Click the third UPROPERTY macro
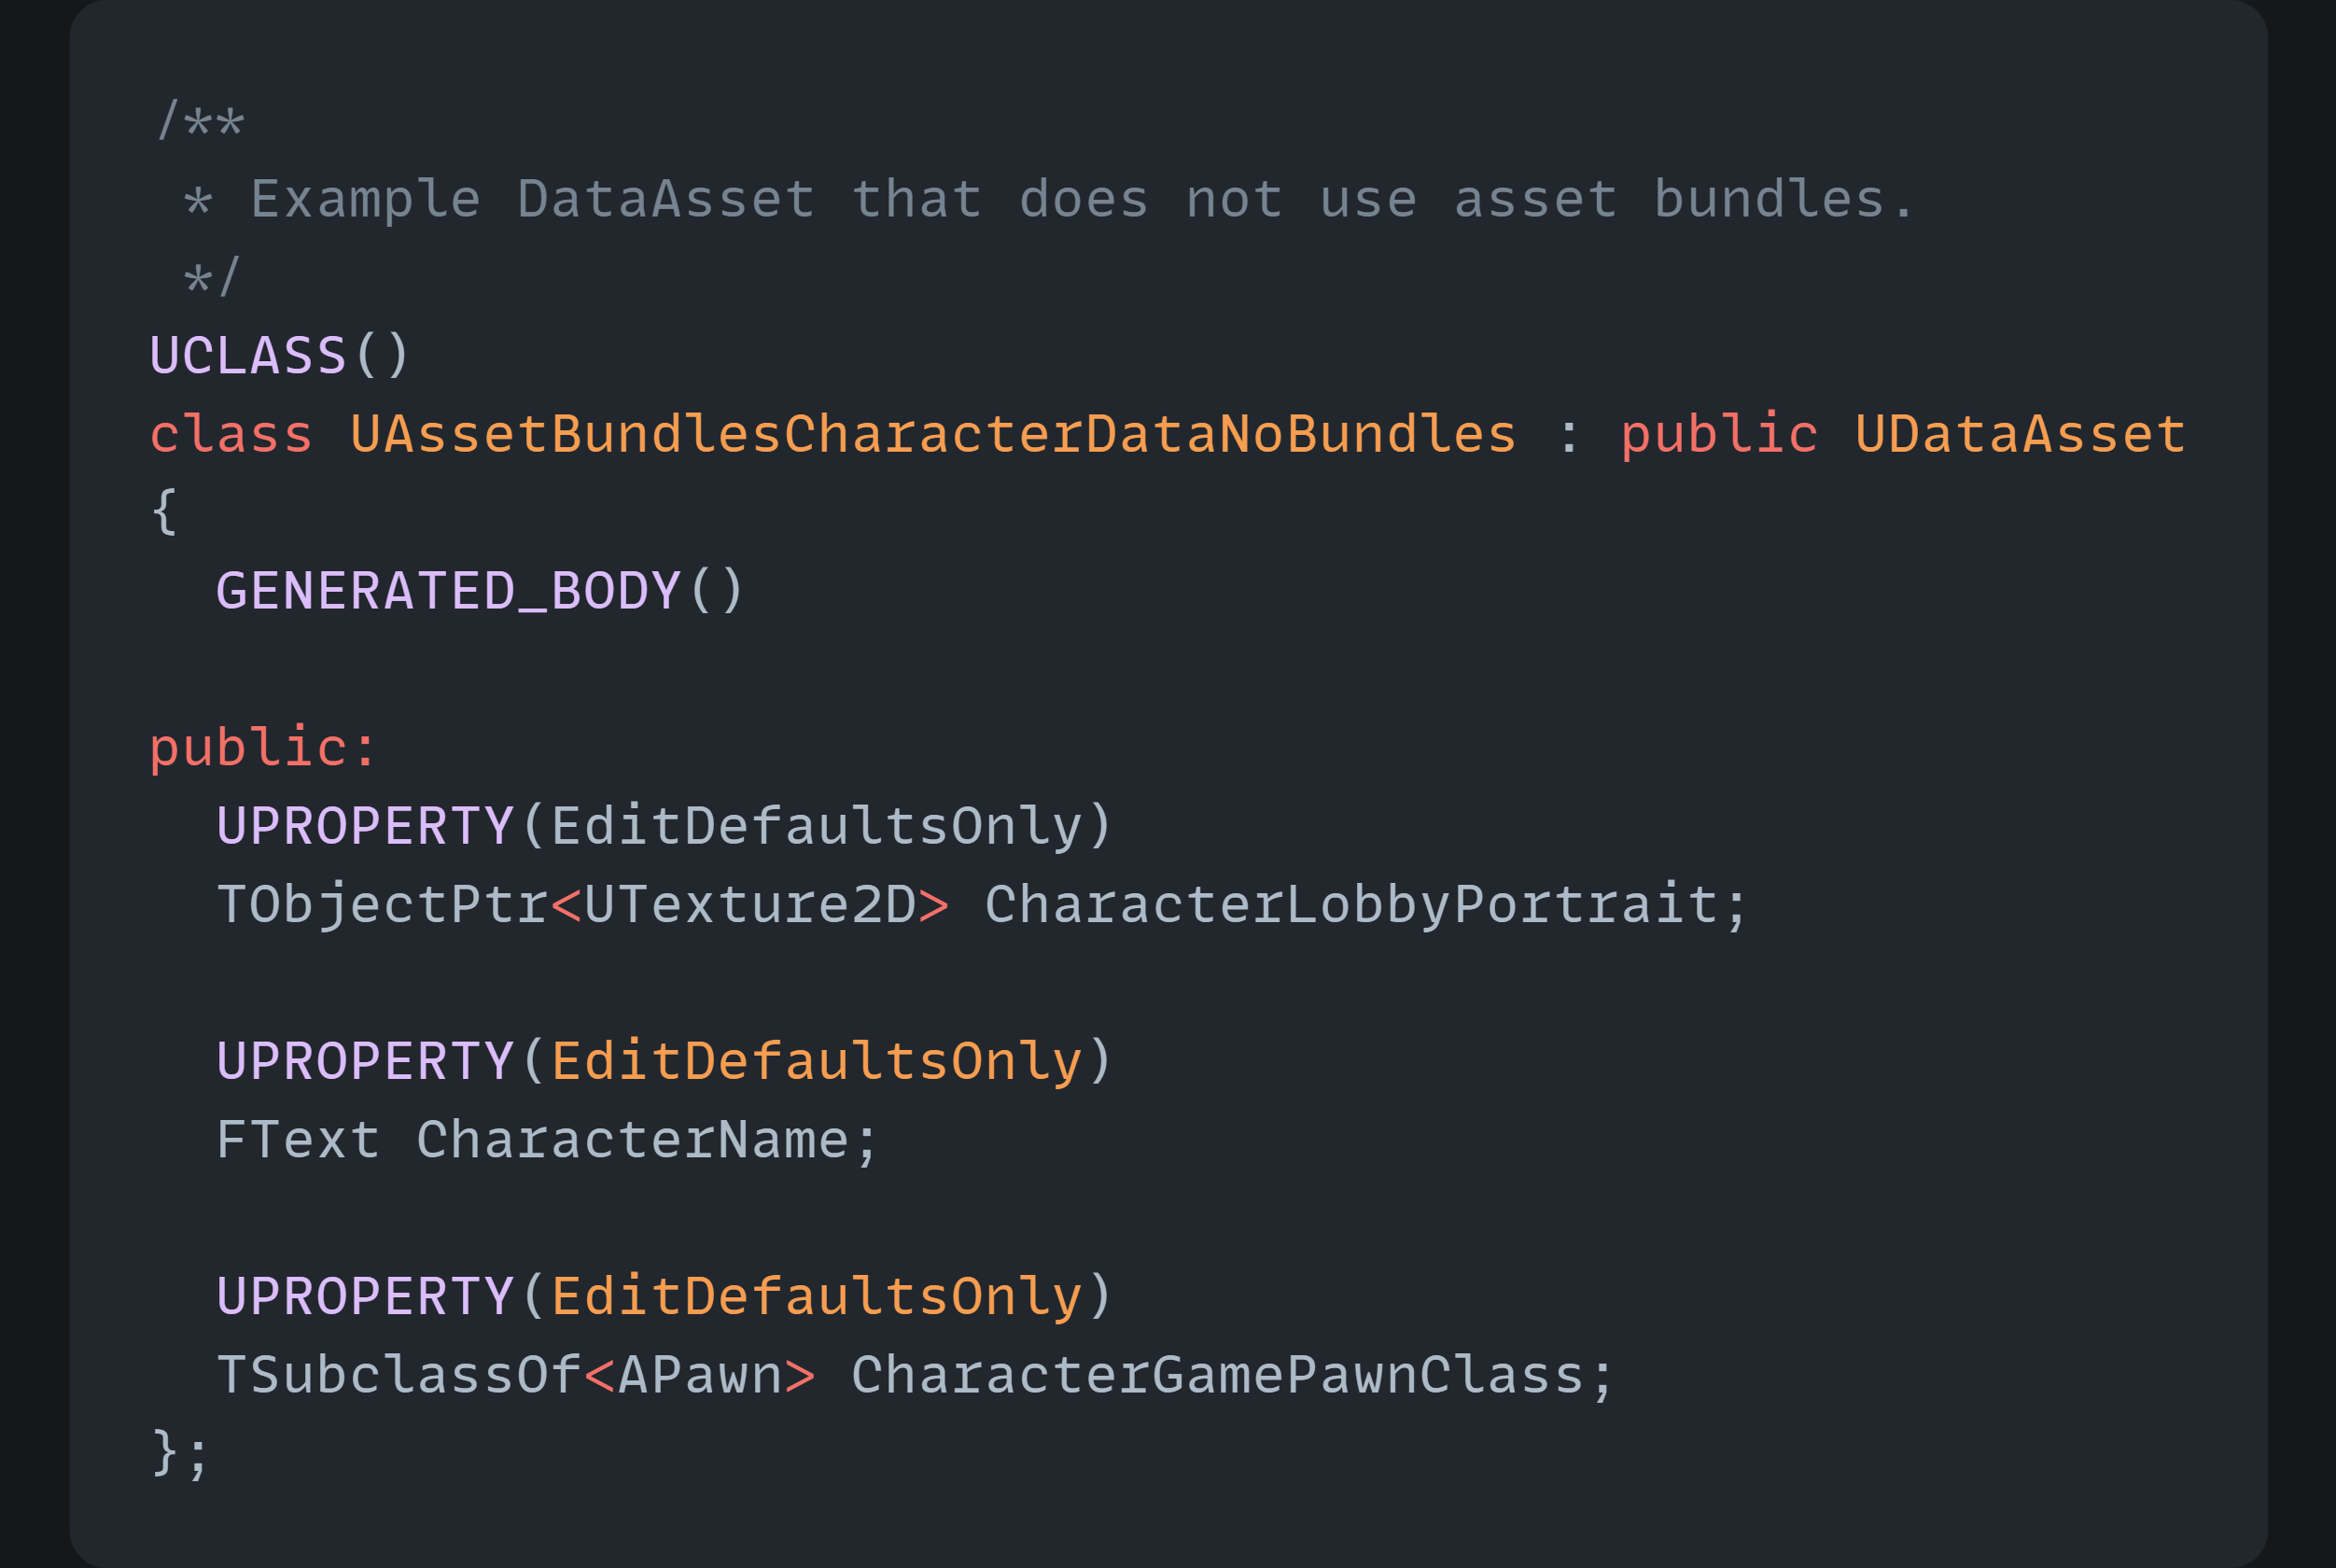Image resolution: width=2336 pixels, height=1568 pixels. (x=365, y=1296)
